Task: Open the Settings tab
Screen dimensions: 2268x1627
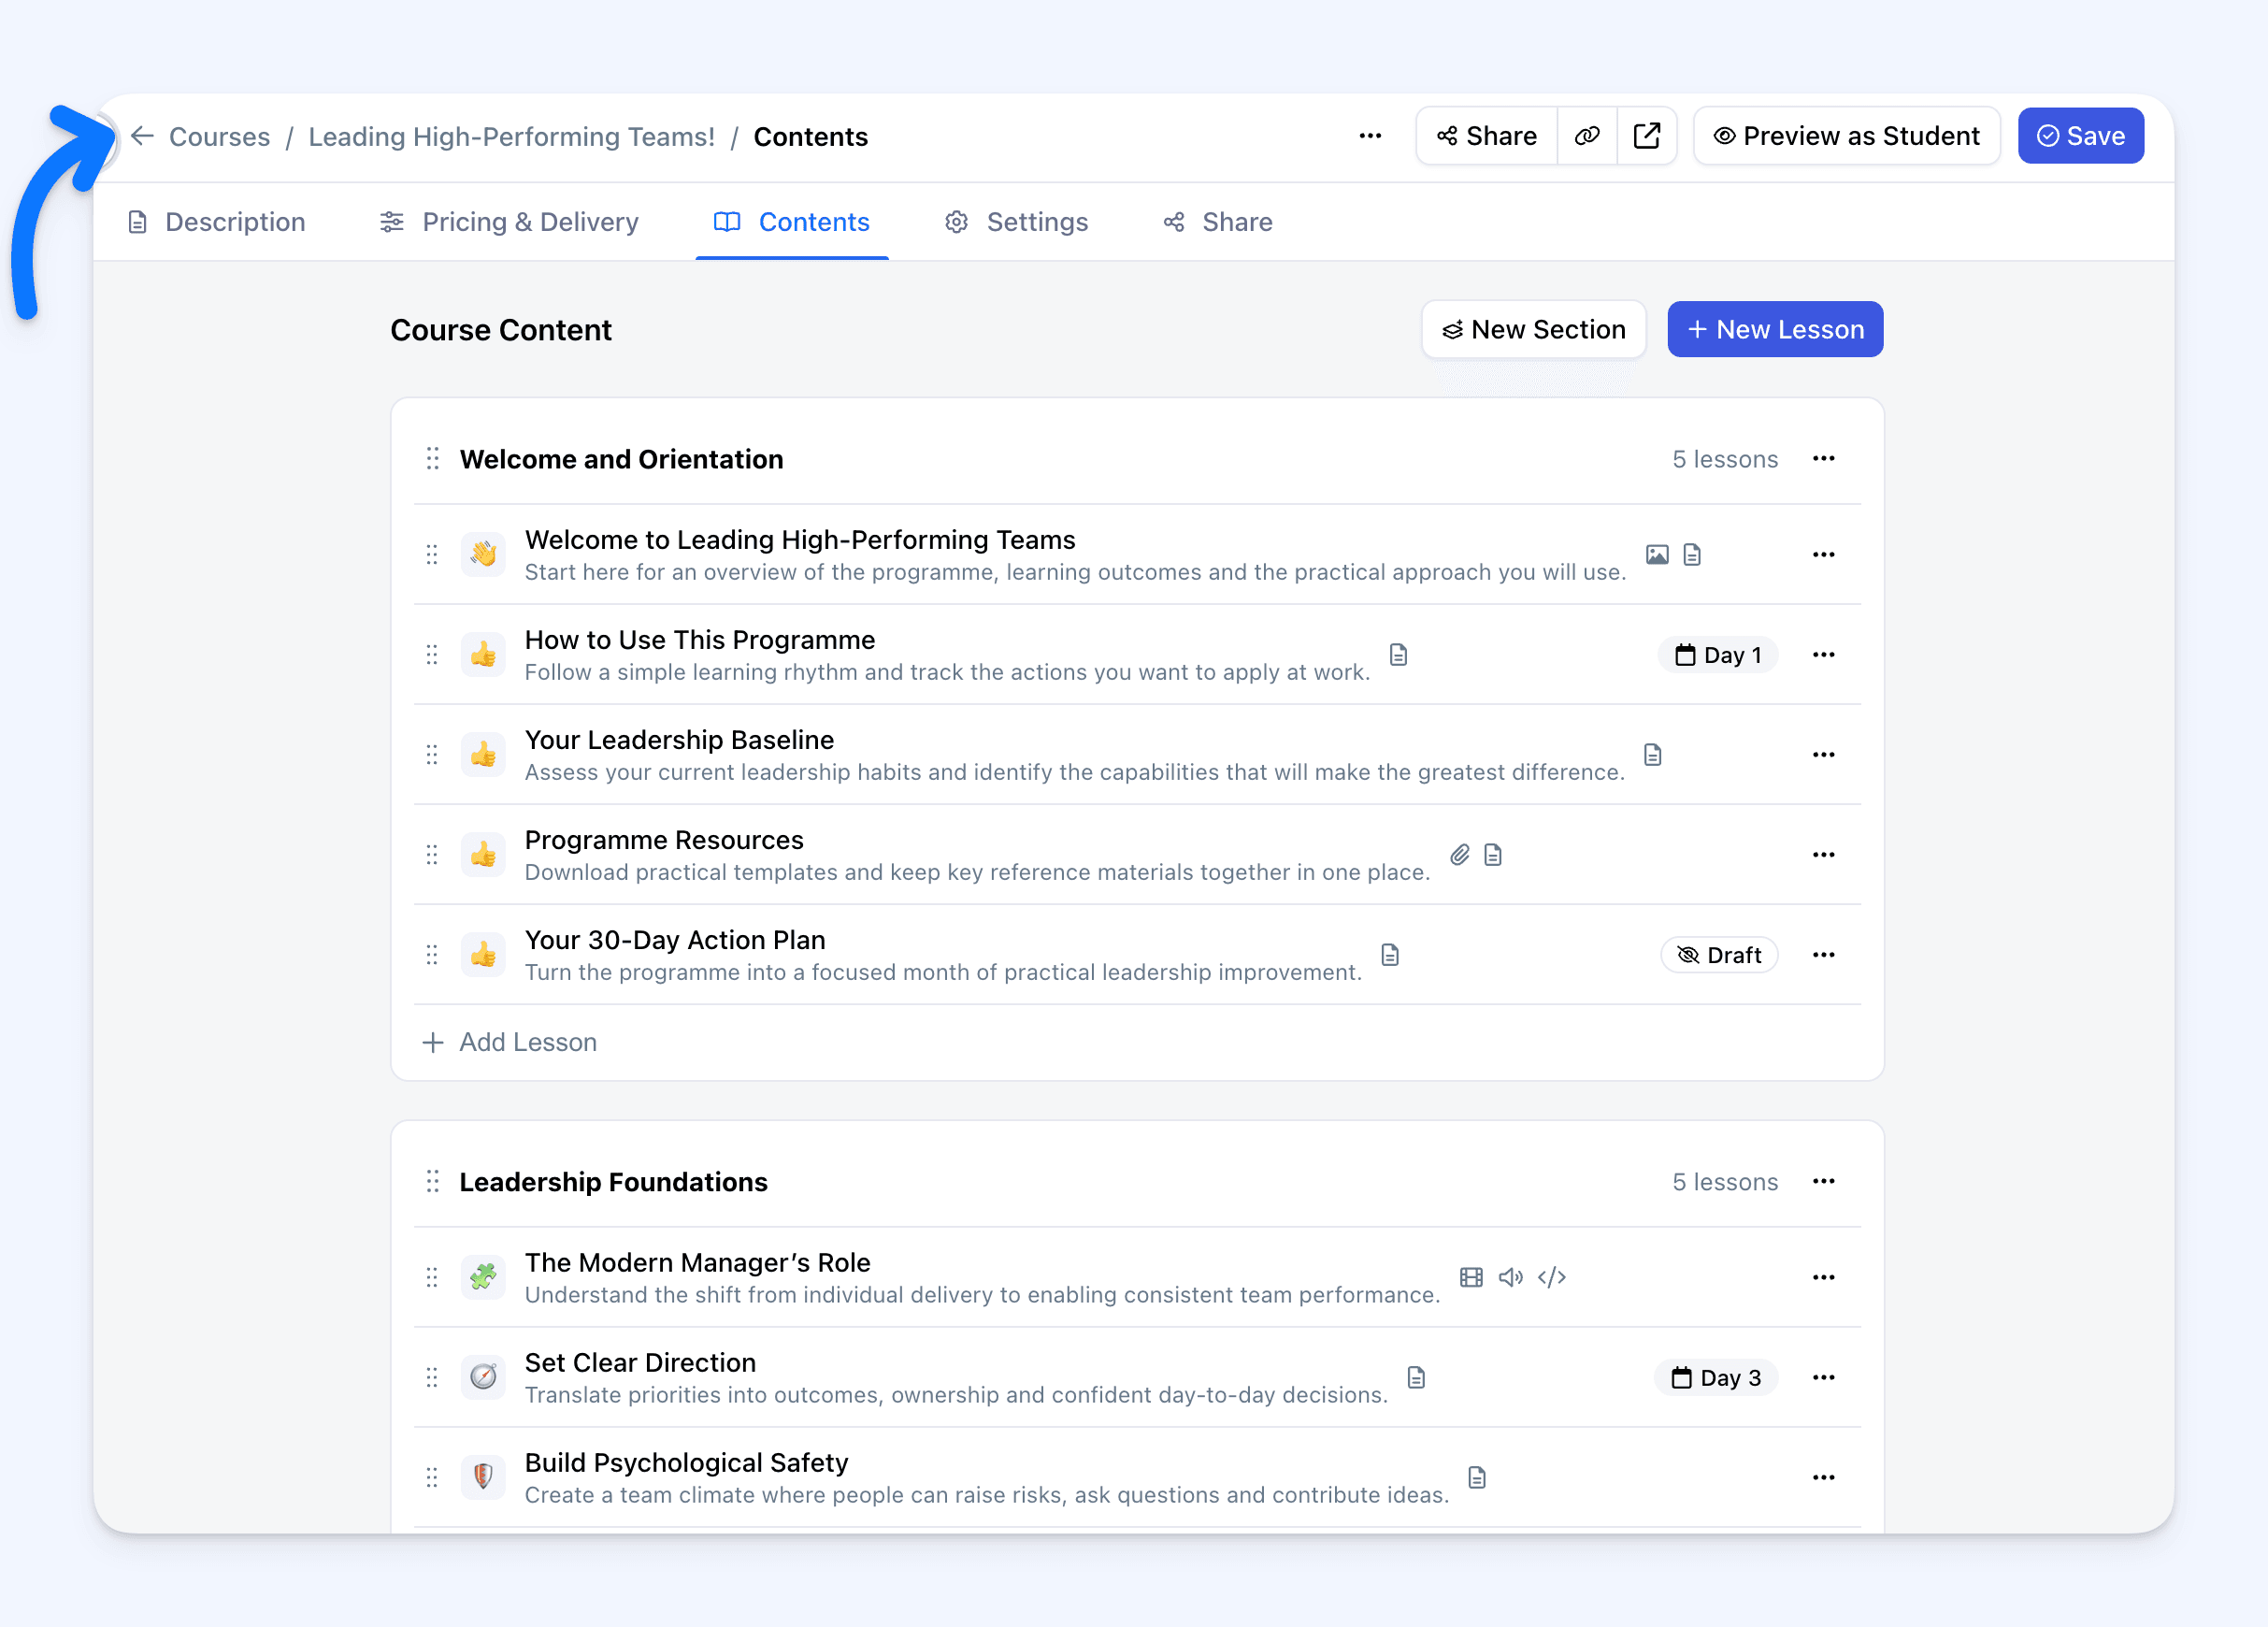Action: point(1016,222)
